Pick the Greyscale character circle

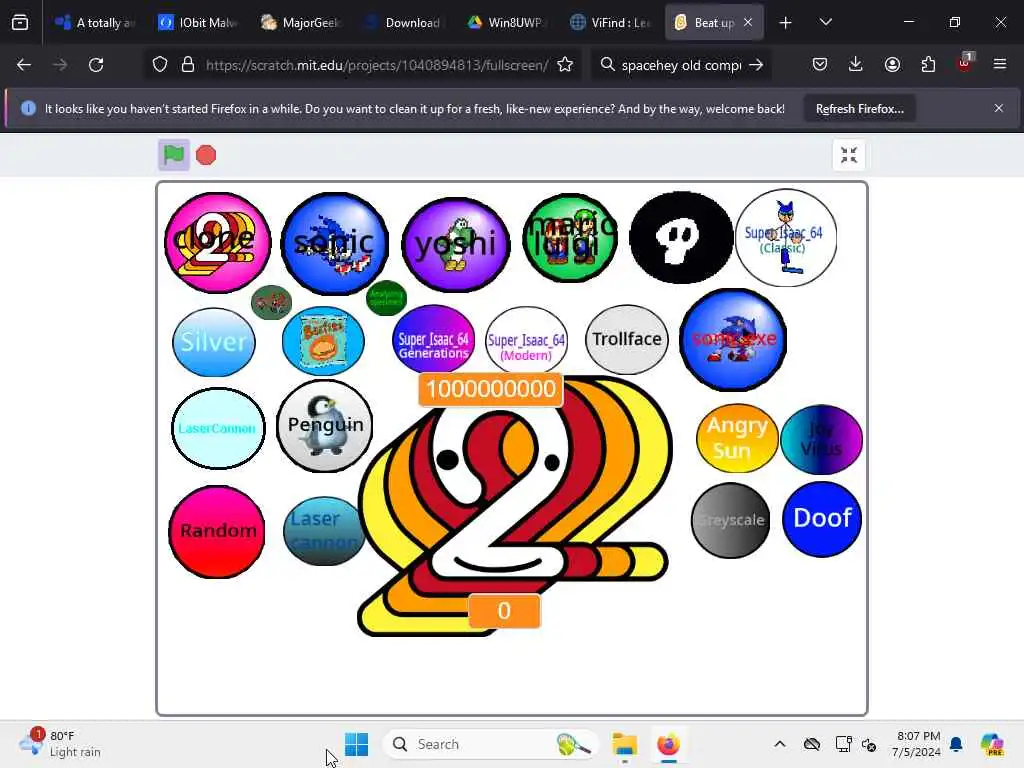731,520
